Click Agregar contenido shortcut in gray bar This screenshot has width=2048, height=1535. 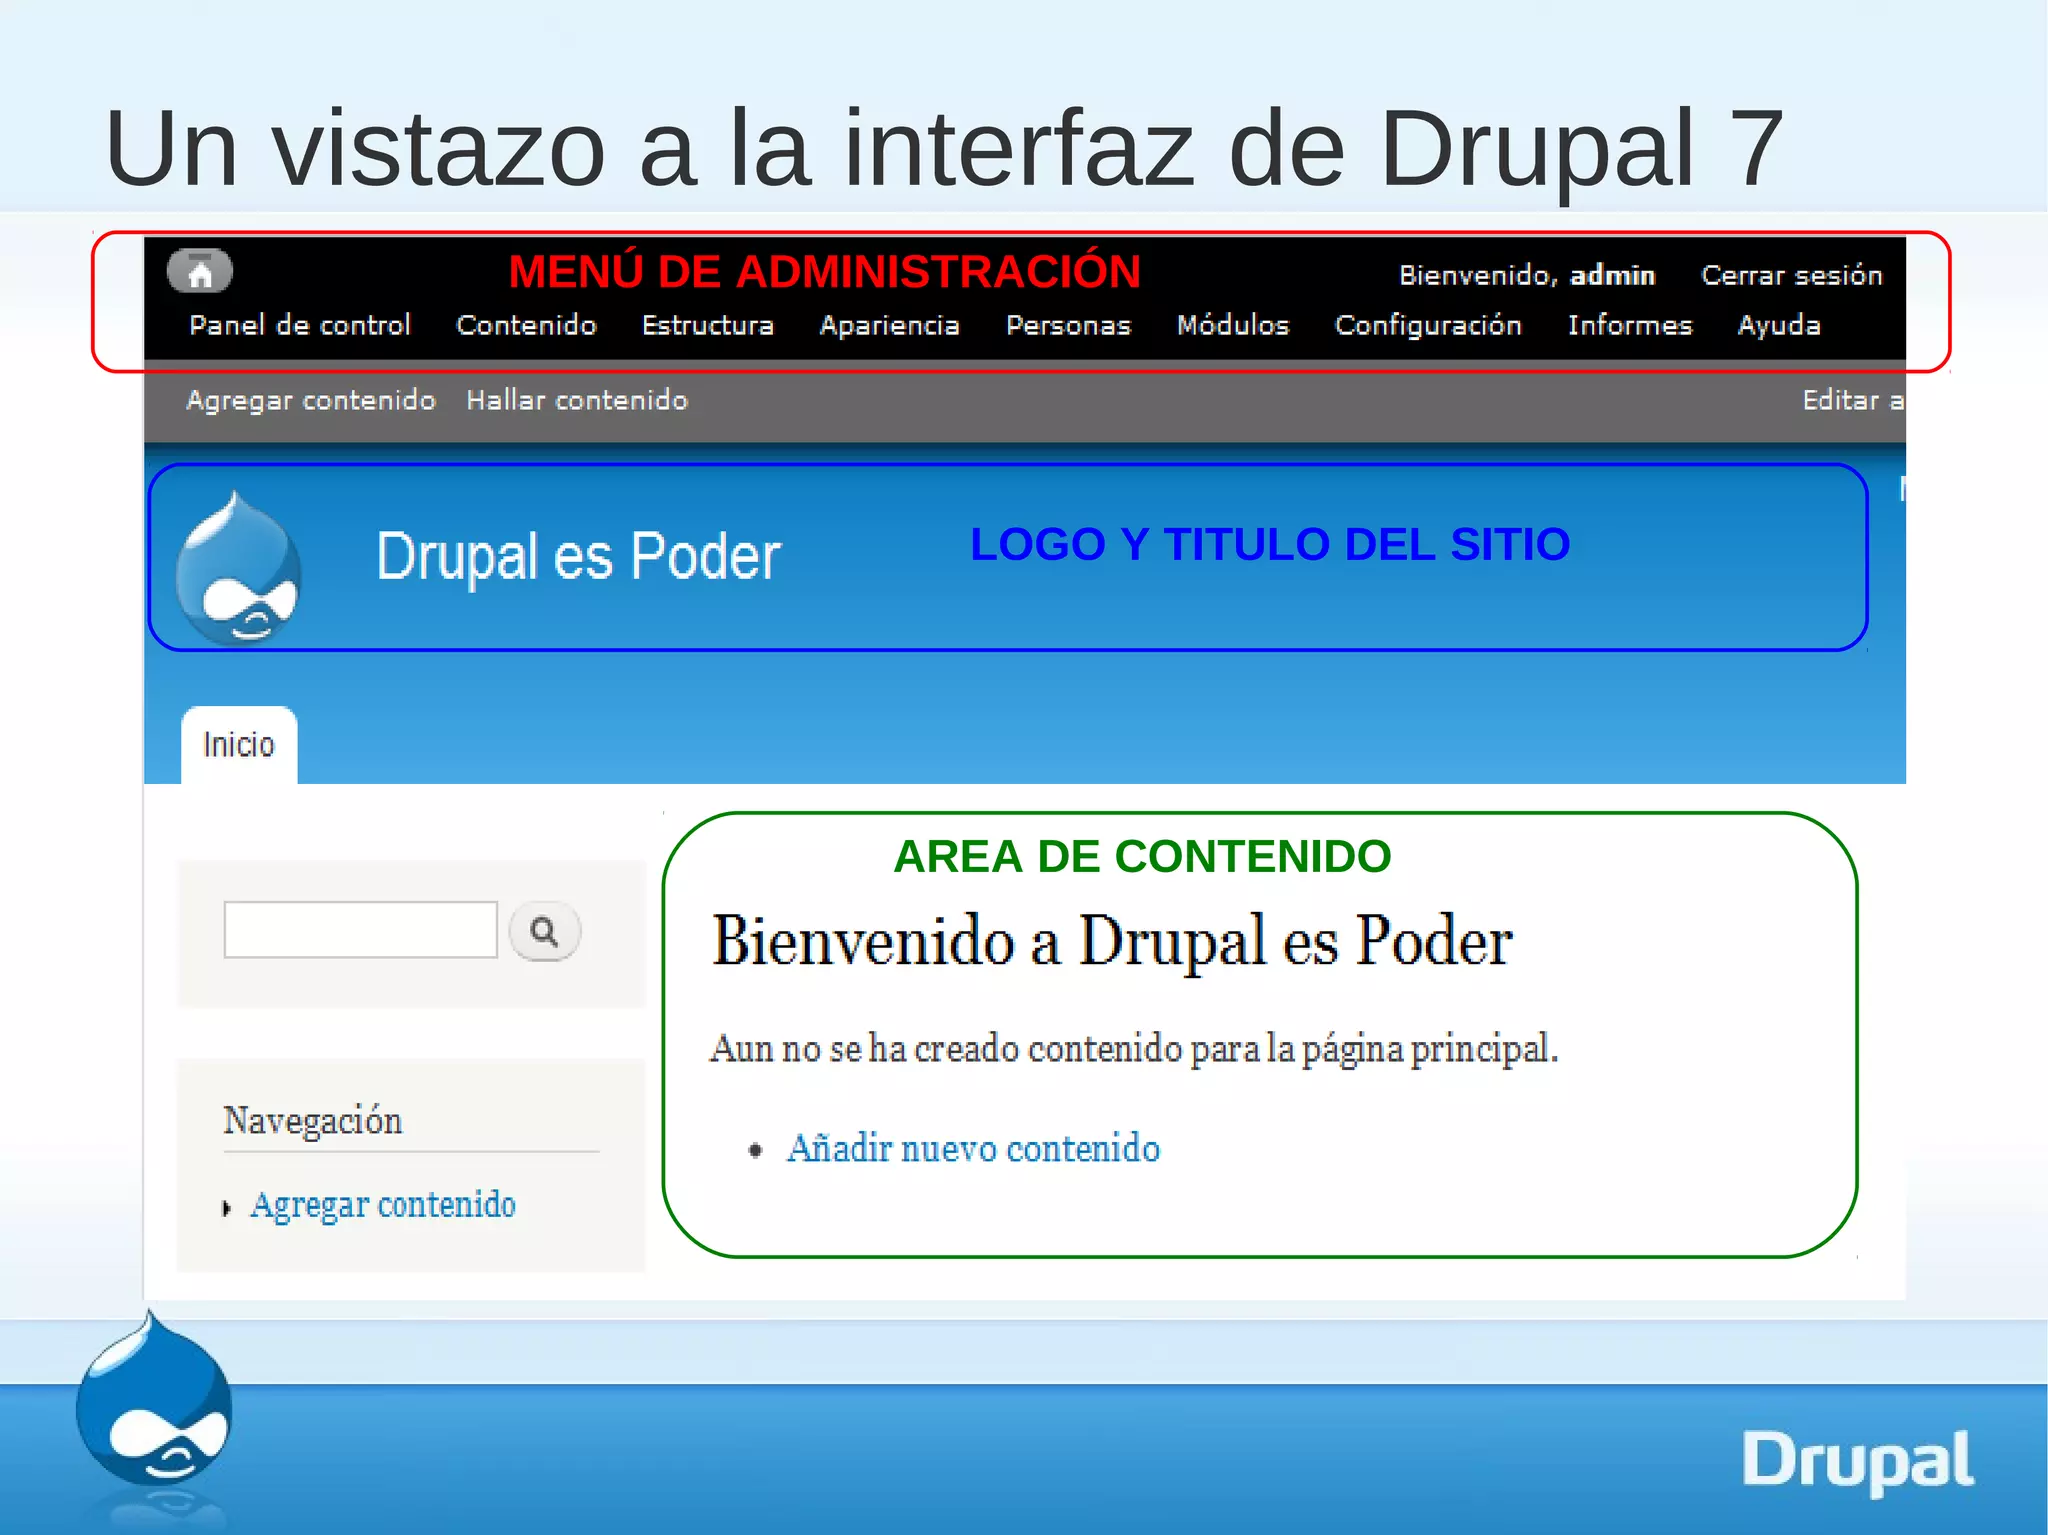(x=311, y=400)
